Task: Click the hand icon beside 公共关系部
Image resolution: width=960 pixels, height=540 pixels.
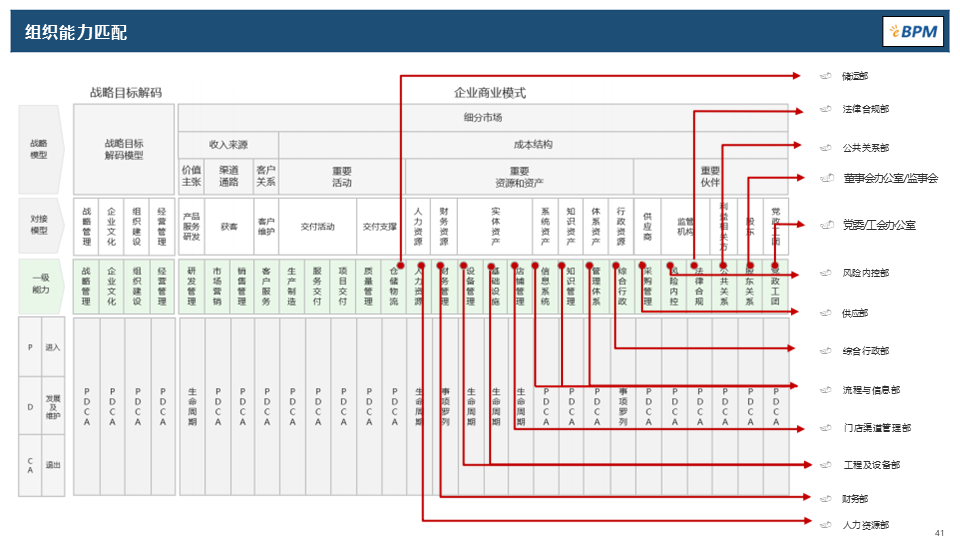Action: [826, 148]
